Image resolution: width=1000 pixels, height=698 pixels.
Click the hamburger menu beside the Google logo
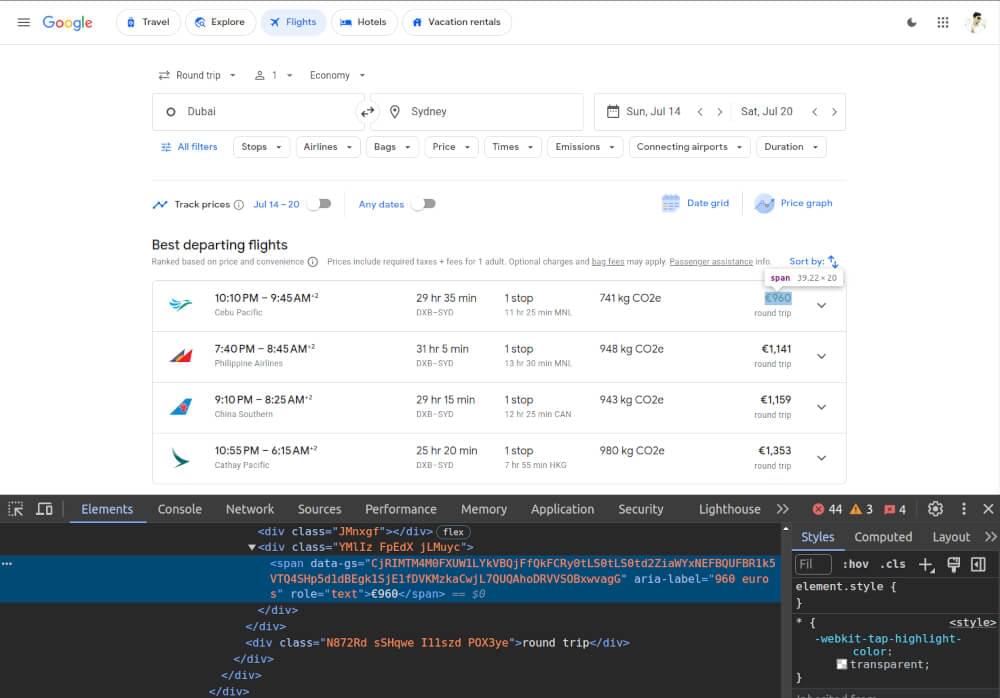click(x=24, y=21)
